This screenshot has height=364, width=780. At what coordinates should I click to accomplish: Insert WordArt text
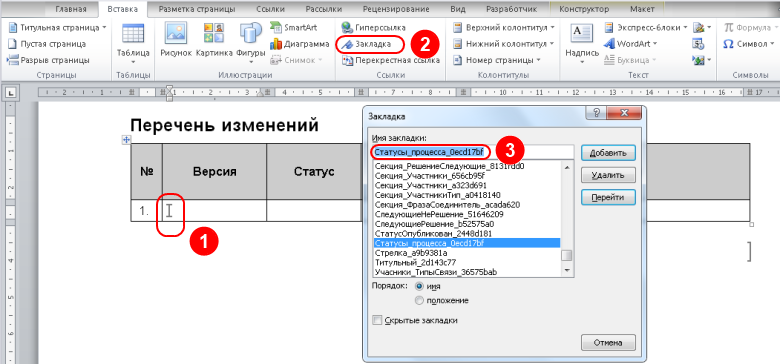[630, 44]
